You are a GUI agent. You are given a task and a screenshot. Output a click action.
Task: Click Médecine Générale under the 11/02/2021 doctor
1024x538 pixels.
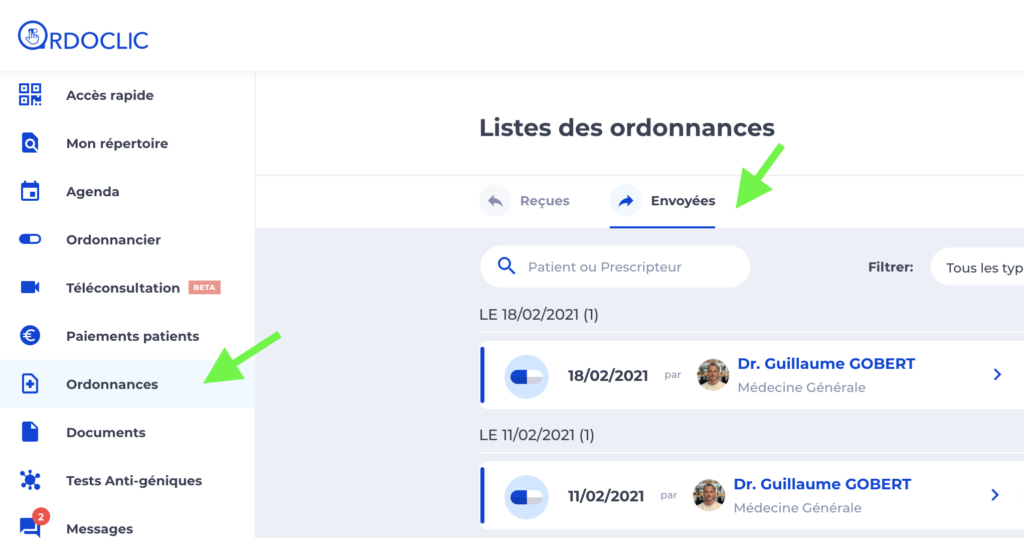click(x=797, y=507)
